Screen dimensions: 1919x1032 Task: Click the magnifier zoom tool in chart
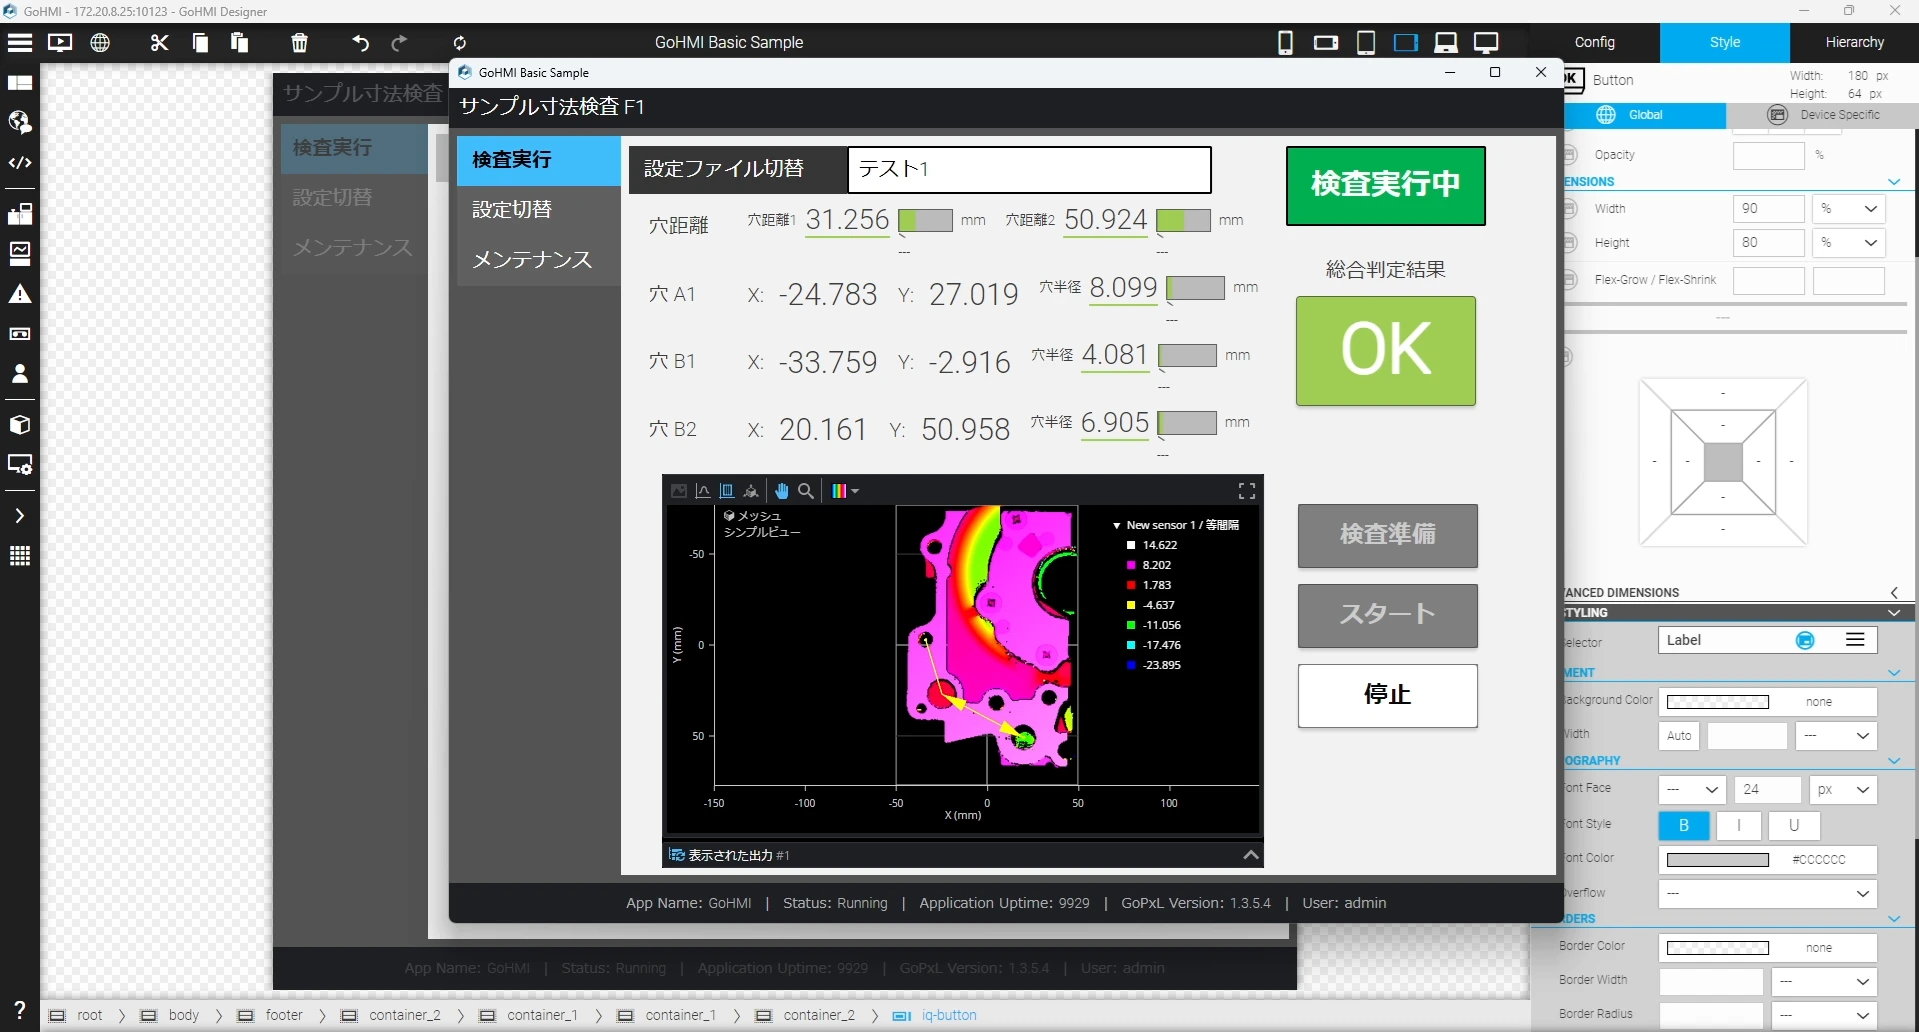pyautogui.click(x=806, y=491)
